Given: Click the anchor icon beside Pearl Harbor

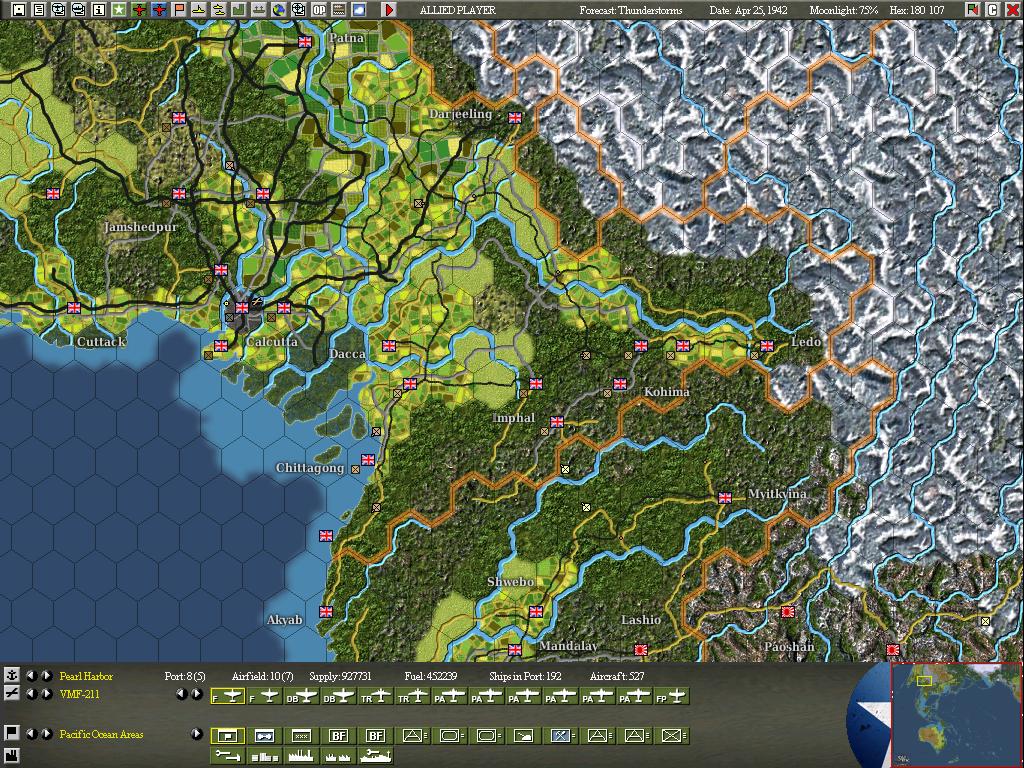Looking at the screenshot, I should click(x=11, y=675).
